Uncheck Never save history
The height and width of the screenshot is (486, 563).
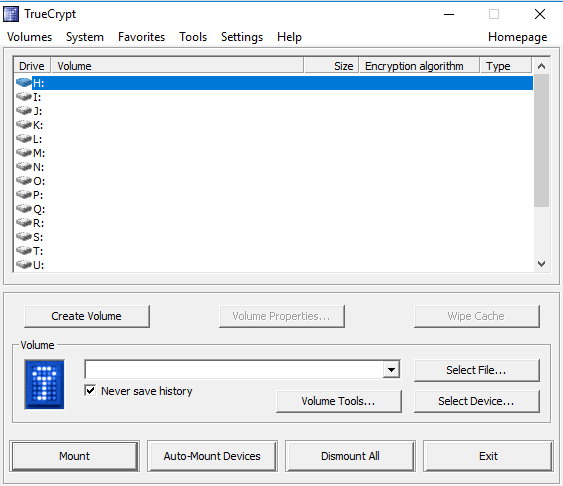(90, 391)
